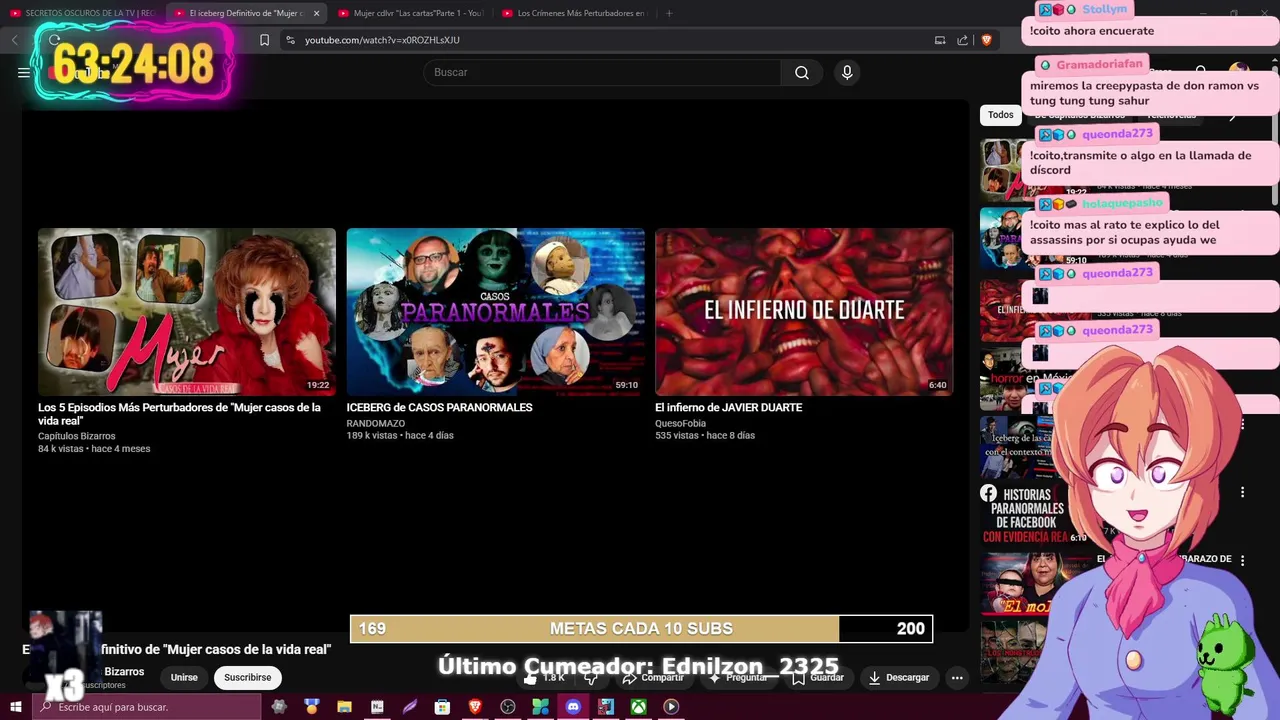1280x720 pixels.
Task: Play the Mujer casos de la vida real thumbnail
Action: tap(187, 312)
